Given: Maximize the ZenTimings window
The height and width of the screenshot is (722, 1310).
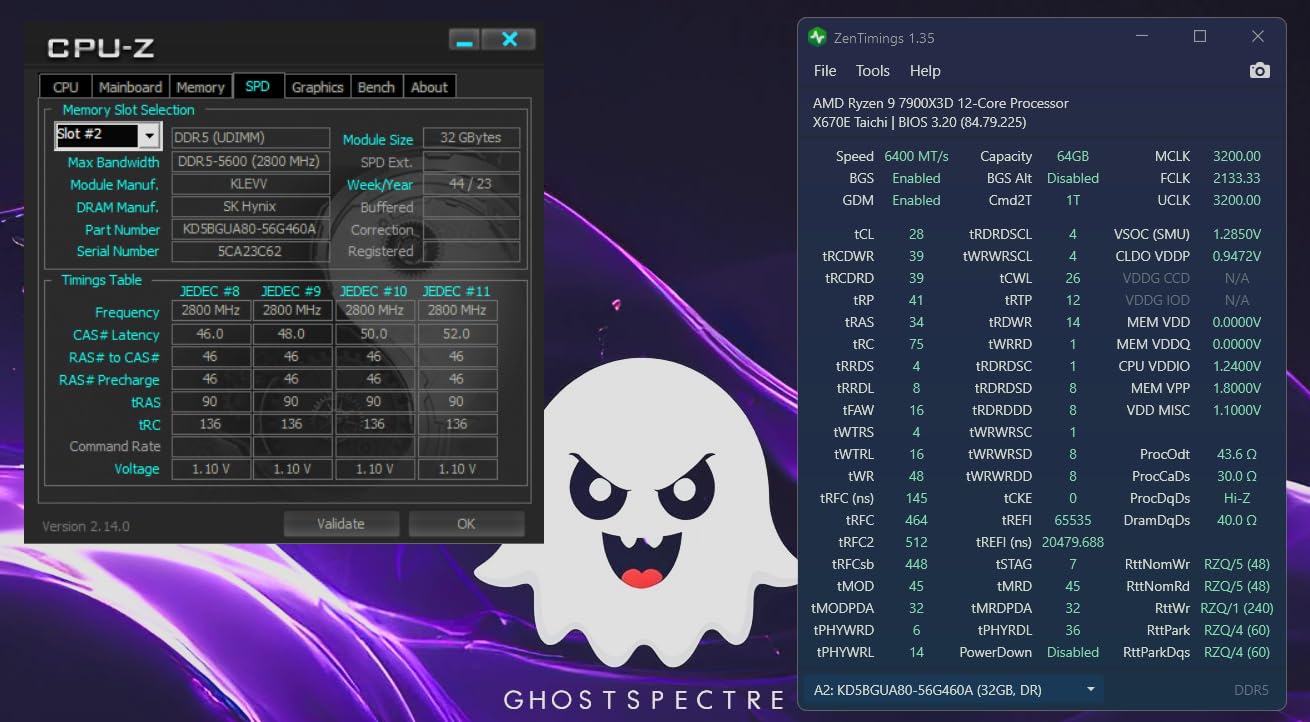Looking at the screenshot, I should [1200, 37].
